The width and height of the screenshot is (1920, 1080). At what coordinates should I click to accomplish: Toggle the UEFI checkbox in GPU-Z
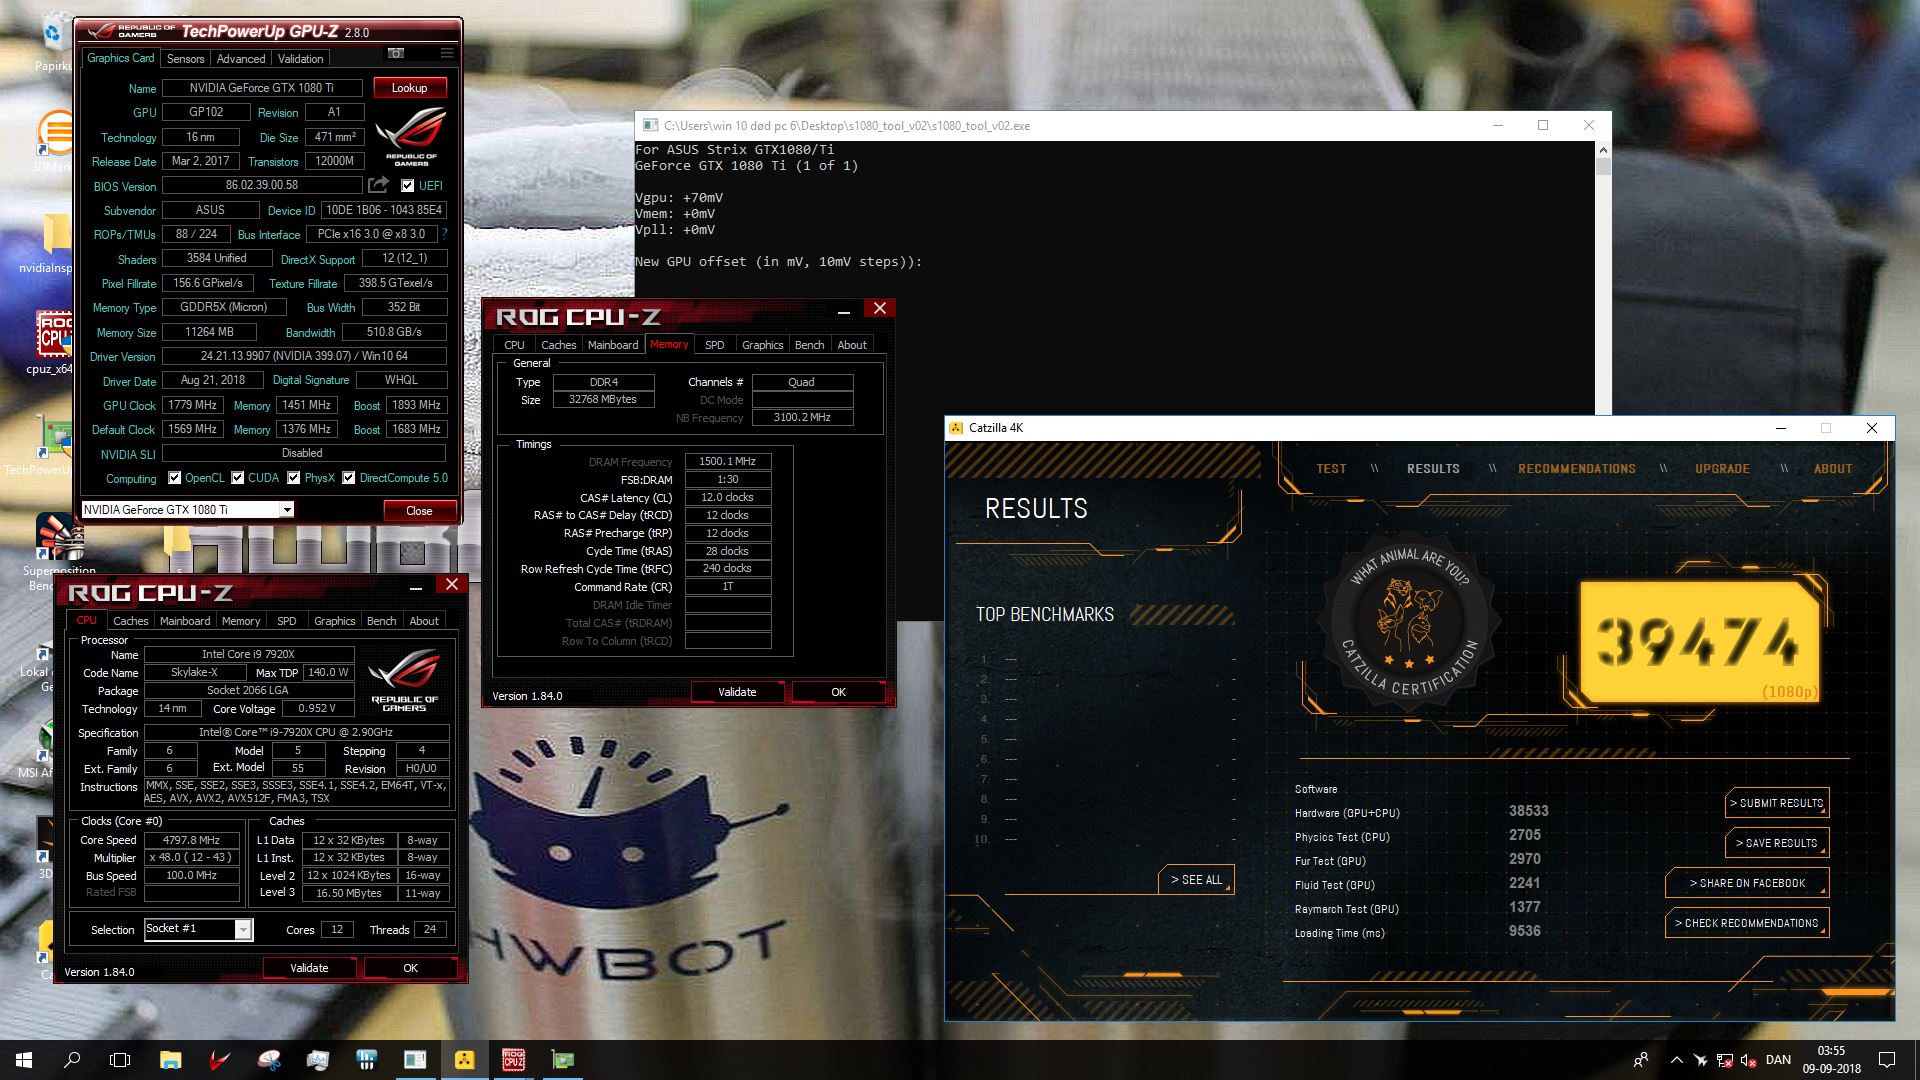pos(407,185)
